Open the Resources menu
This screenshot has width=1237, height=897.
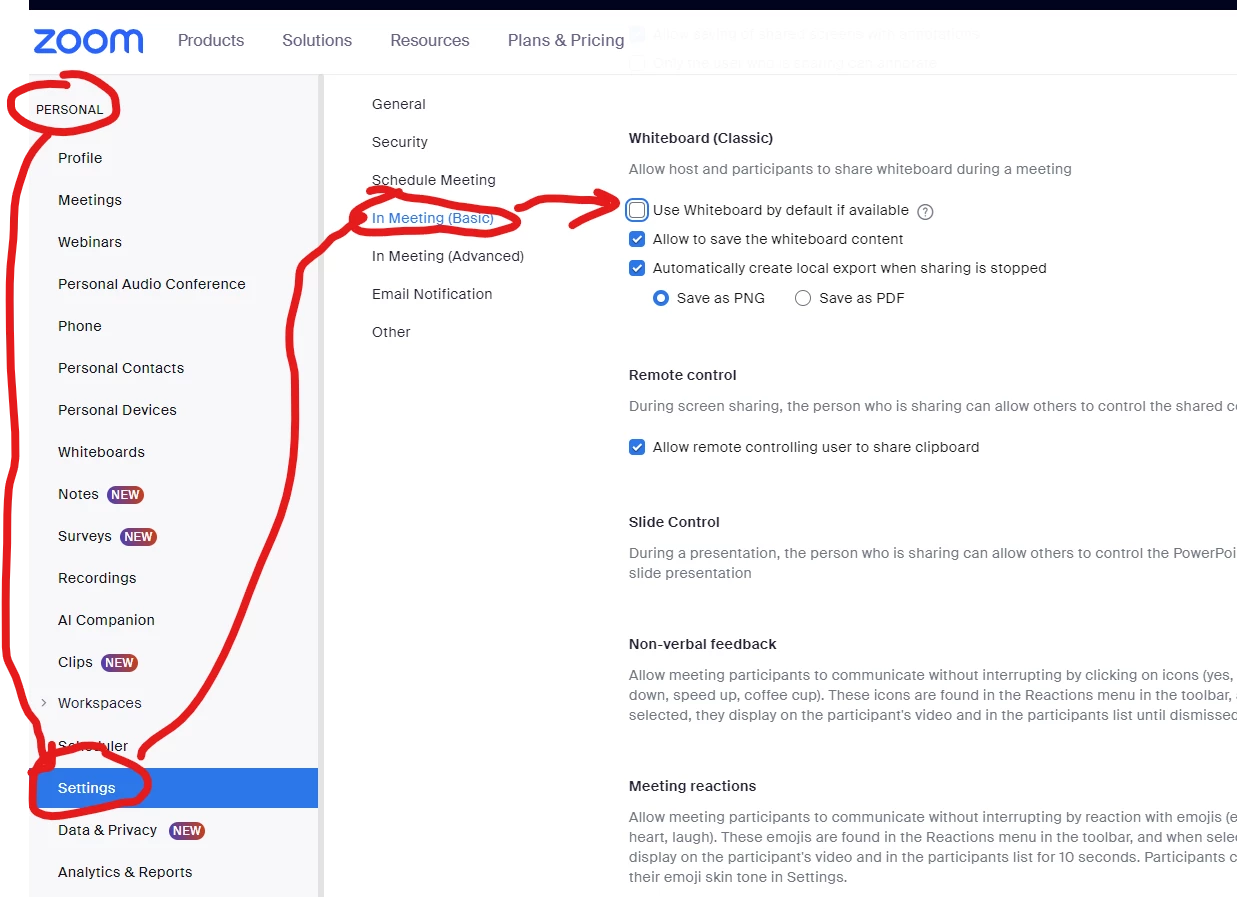coord(430,40)
